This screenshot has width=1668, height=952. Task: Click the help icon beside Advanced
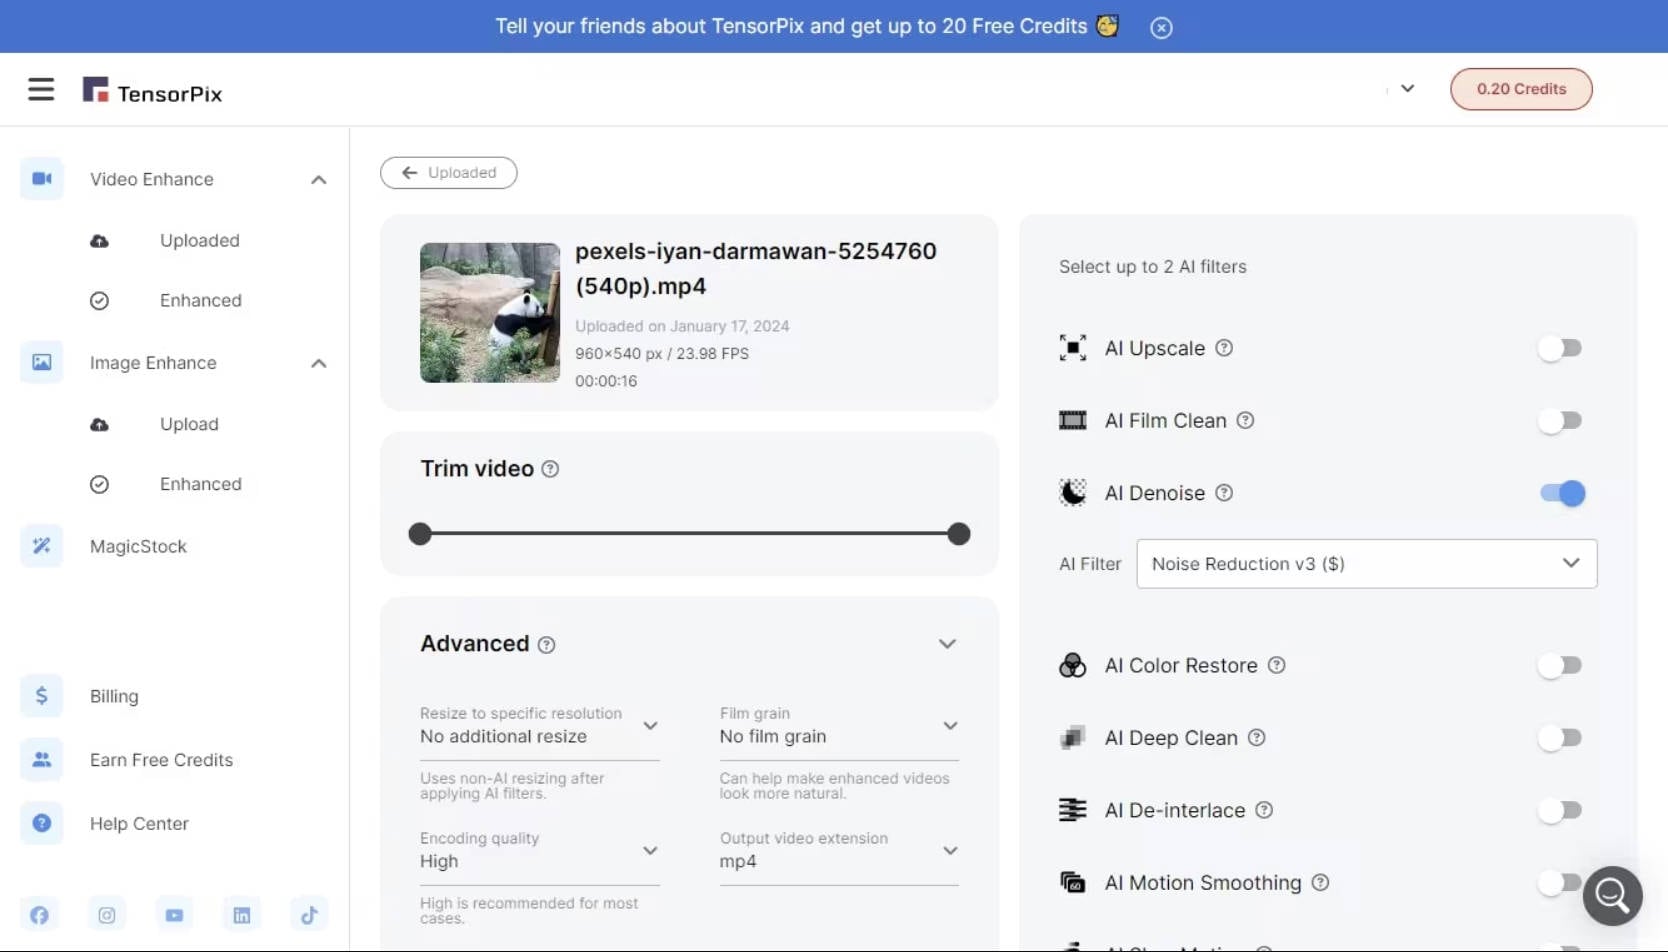546,645
